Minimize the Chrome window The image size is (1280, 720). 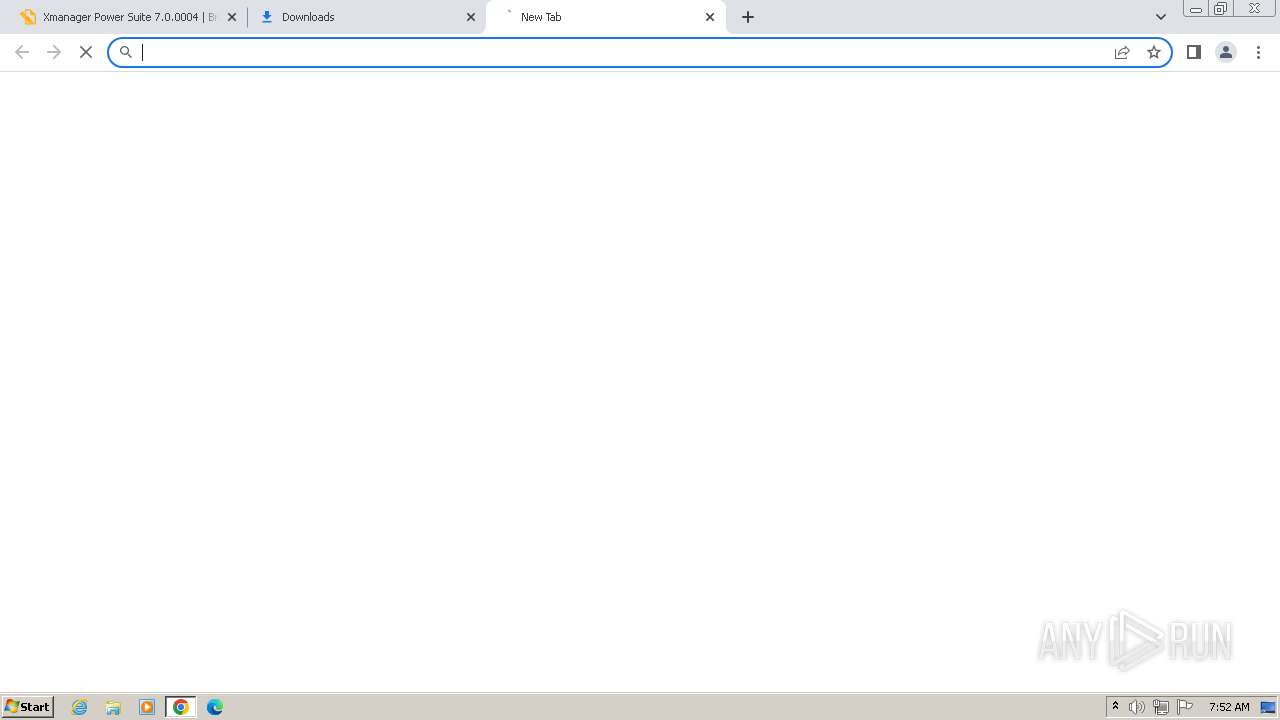pyautogui.click(x=1196, y=9)
